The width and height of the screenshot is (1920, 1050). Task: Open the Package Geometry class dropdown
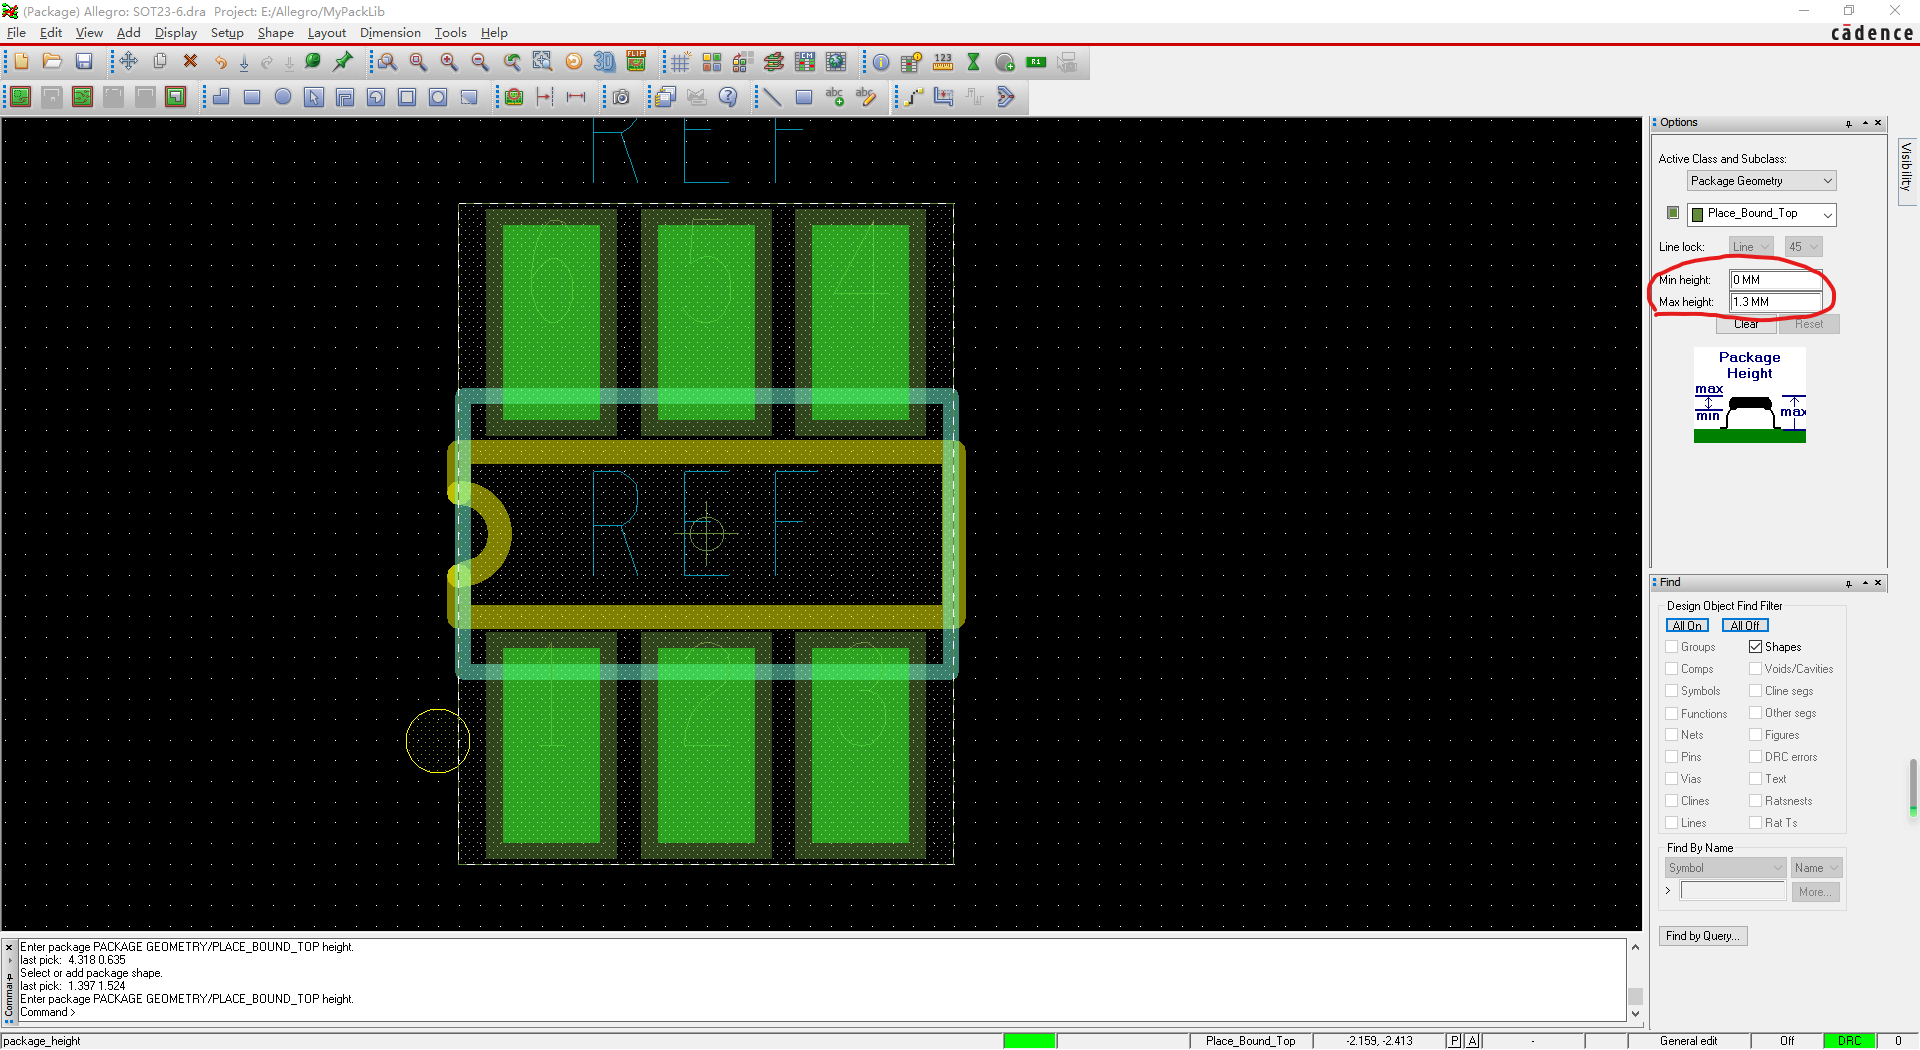click(1761, 181)
